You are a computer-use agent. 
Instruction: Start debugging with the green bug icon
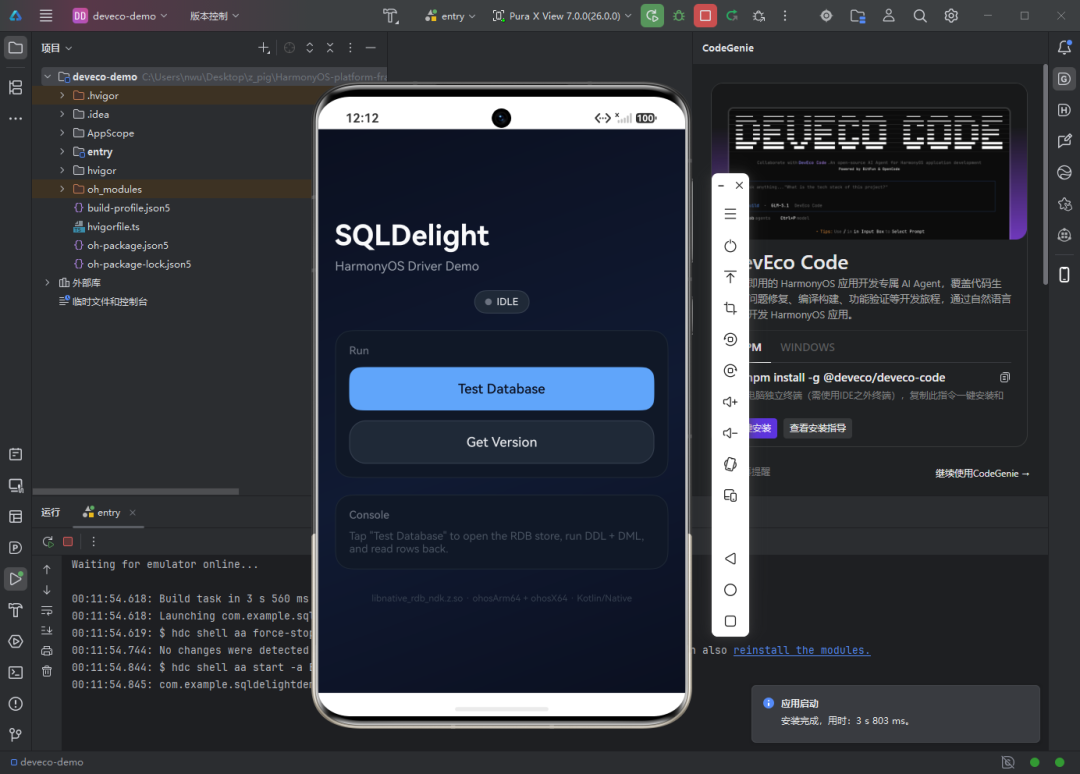(x=679, y=16)
